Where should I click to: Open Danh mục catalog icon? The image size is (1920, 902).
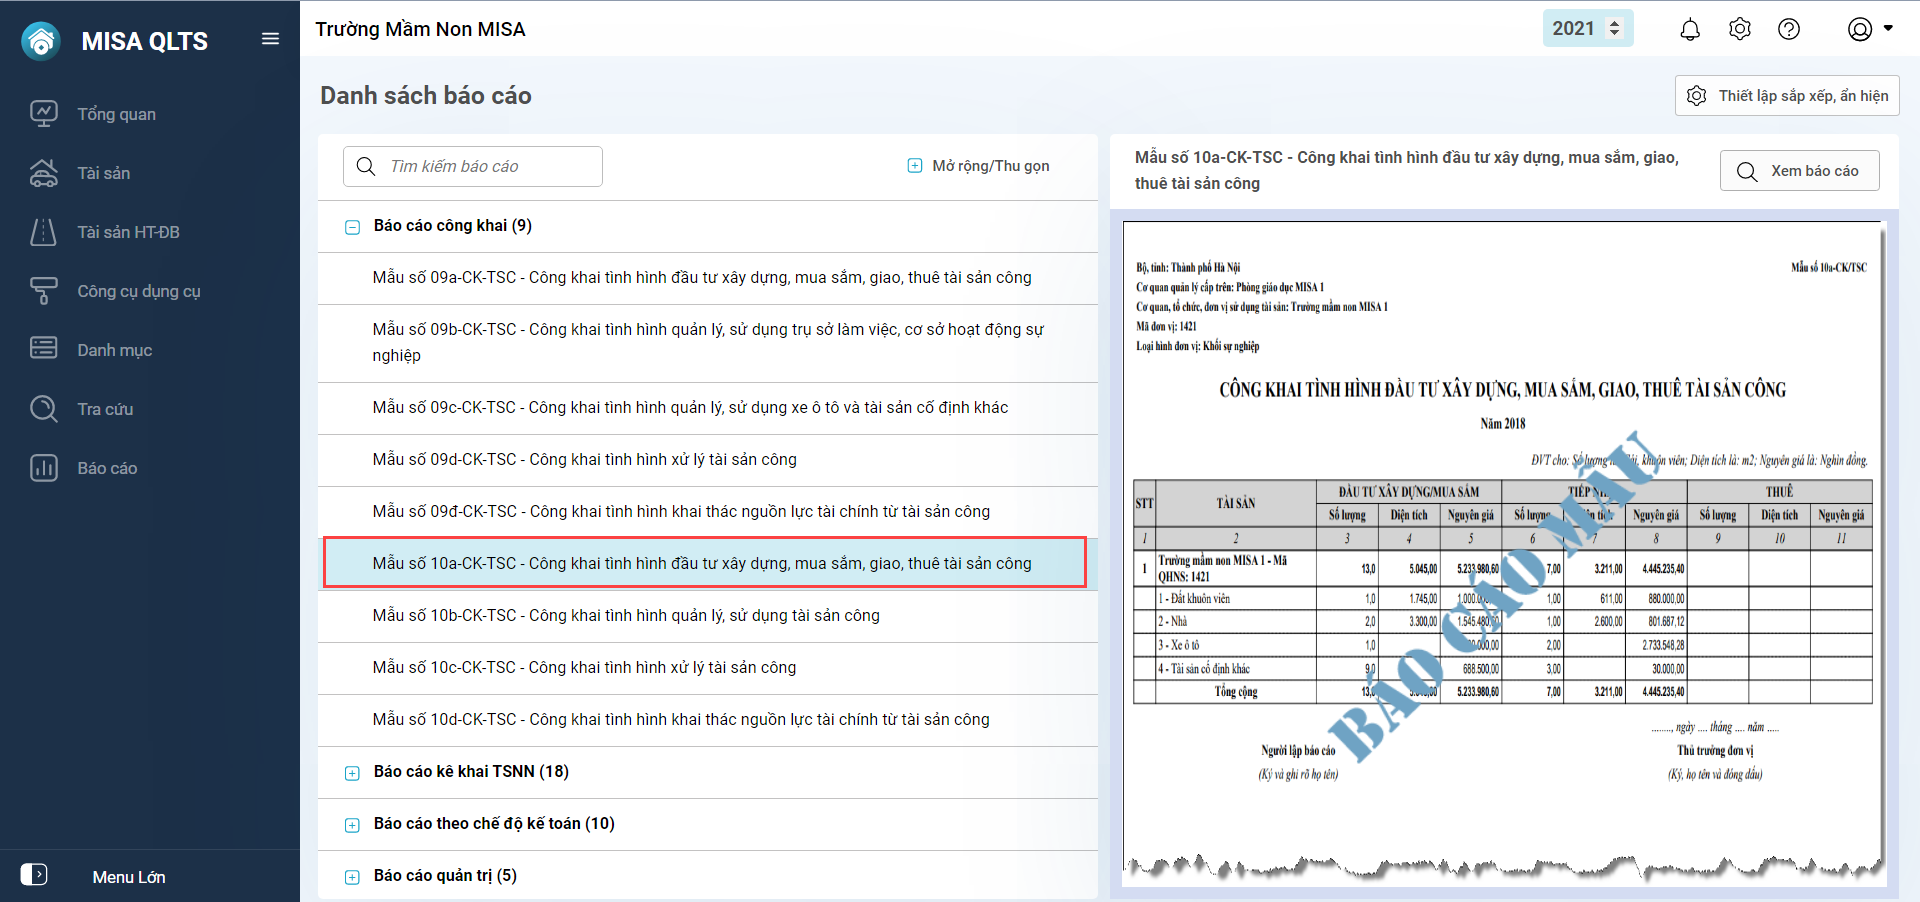(x=44, y=349)
